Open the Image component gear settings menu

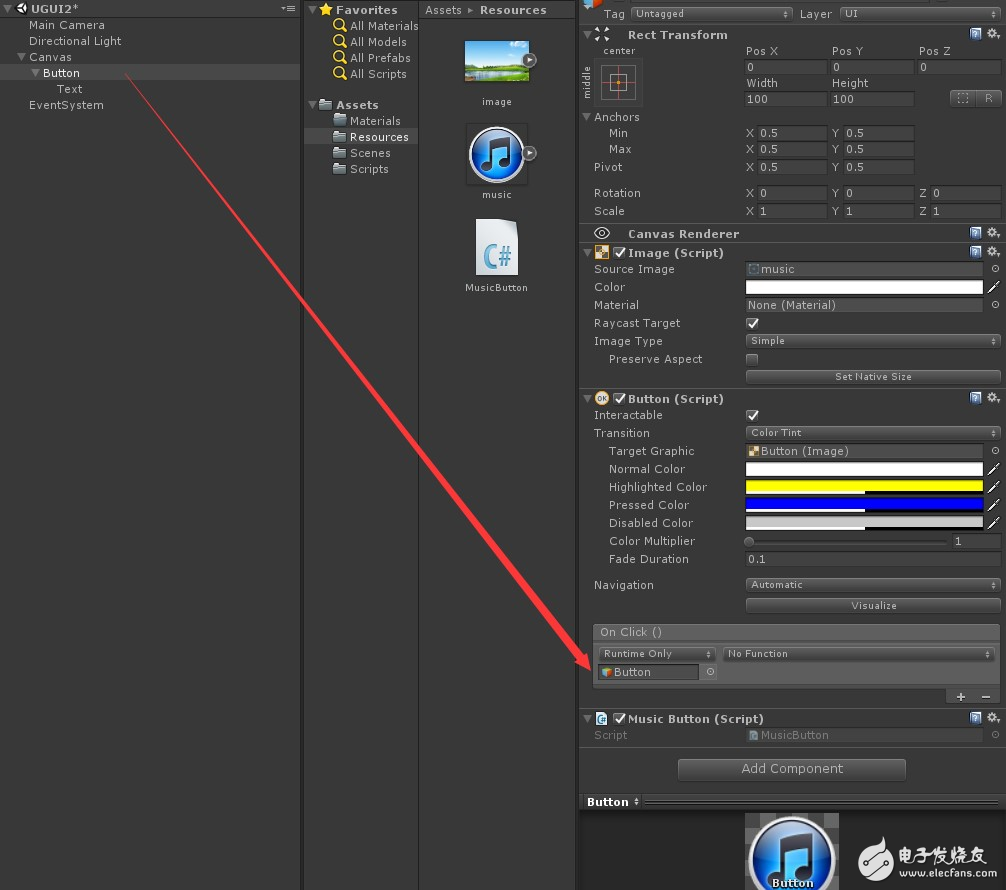994,252
